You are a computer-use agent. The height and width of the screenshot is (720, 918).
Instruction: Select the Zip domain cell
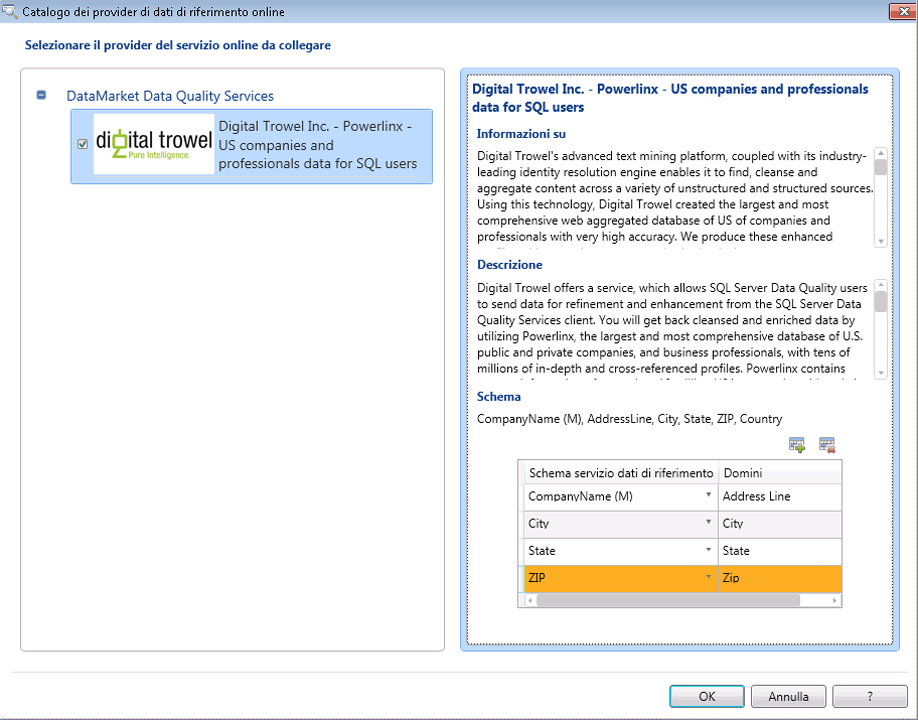click(x=778, y=578)
